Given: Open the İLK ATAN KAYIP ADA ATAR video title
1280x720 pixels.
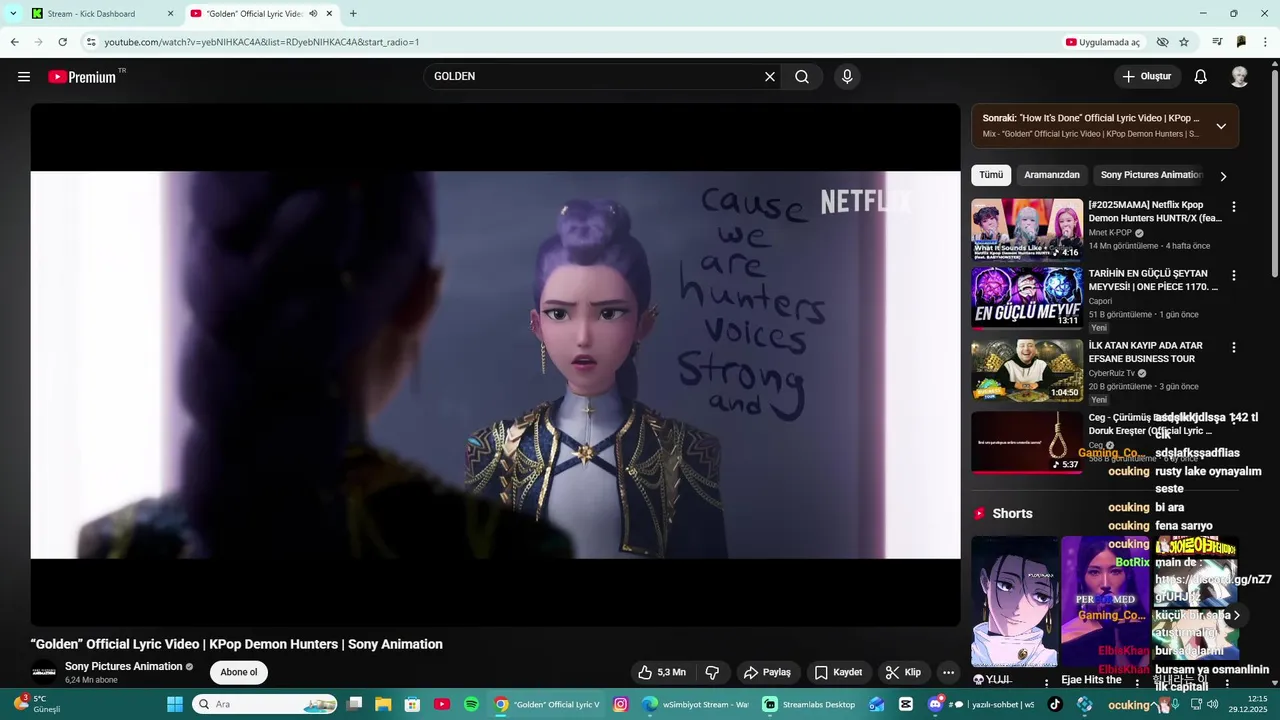Looking at the screenshot, I should [x=1145, y=352].
